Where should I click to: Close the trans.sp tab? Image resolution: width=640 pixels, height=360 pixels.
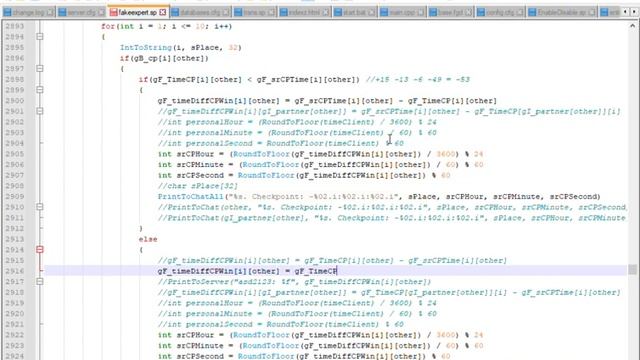(271, 12)
